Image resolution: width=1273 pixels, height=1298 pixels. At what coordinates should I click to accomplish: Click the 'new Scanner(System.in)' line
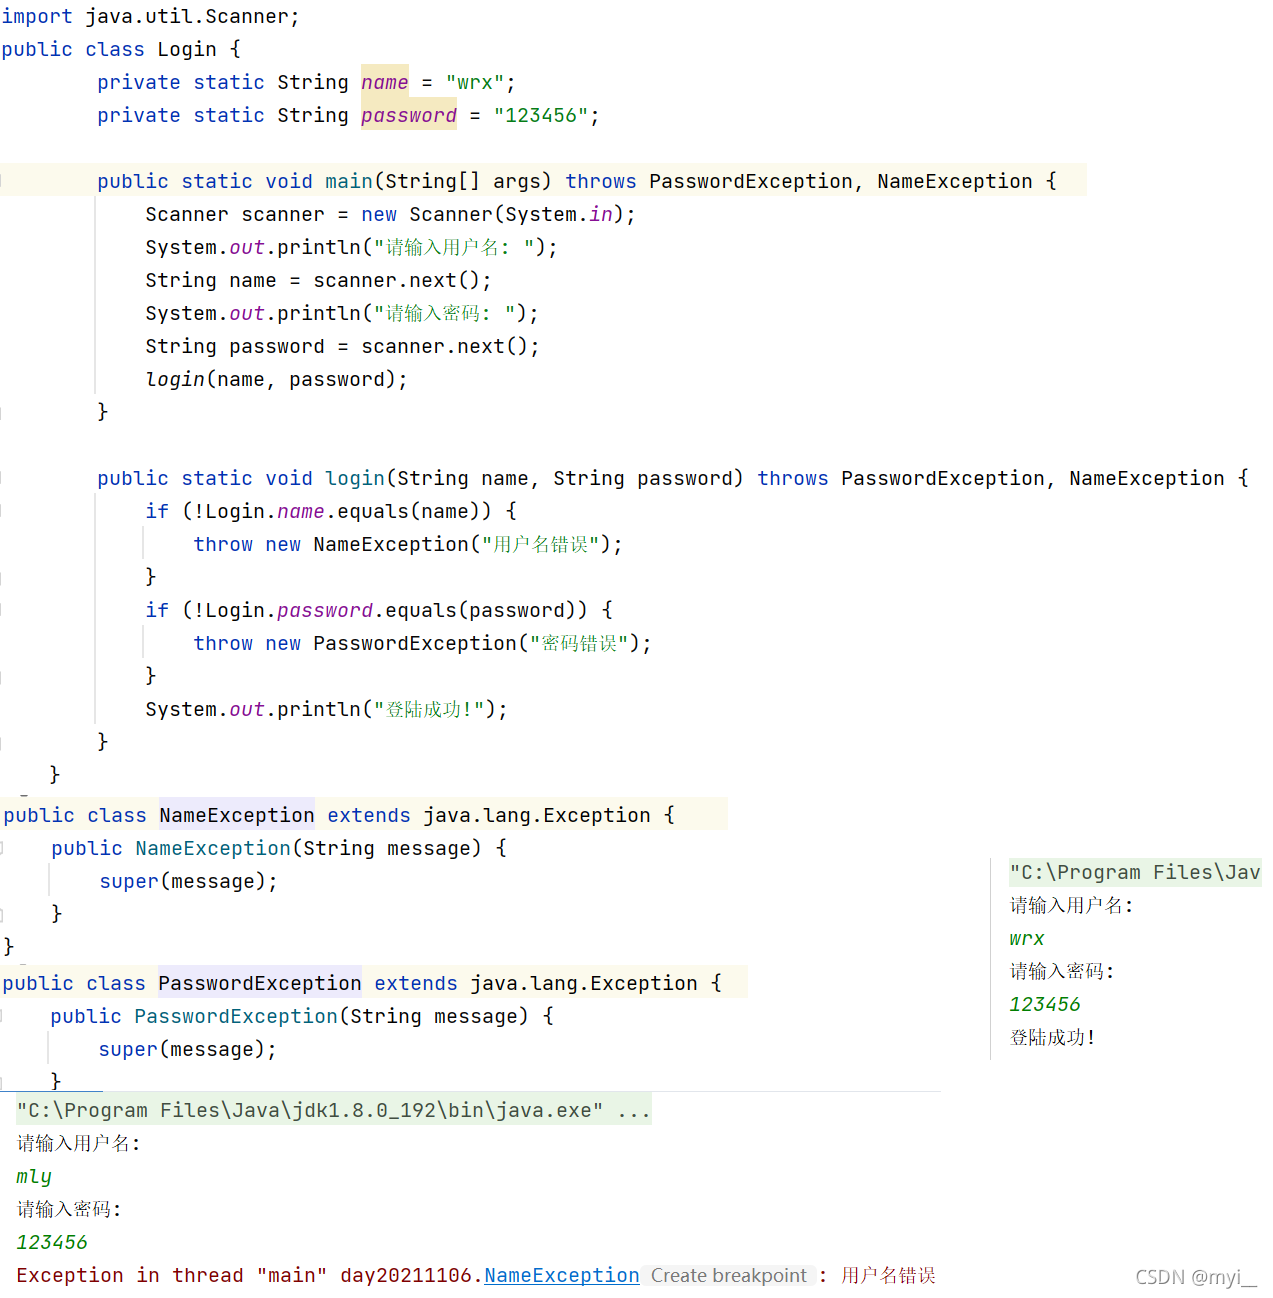click(x=390, y=214)
